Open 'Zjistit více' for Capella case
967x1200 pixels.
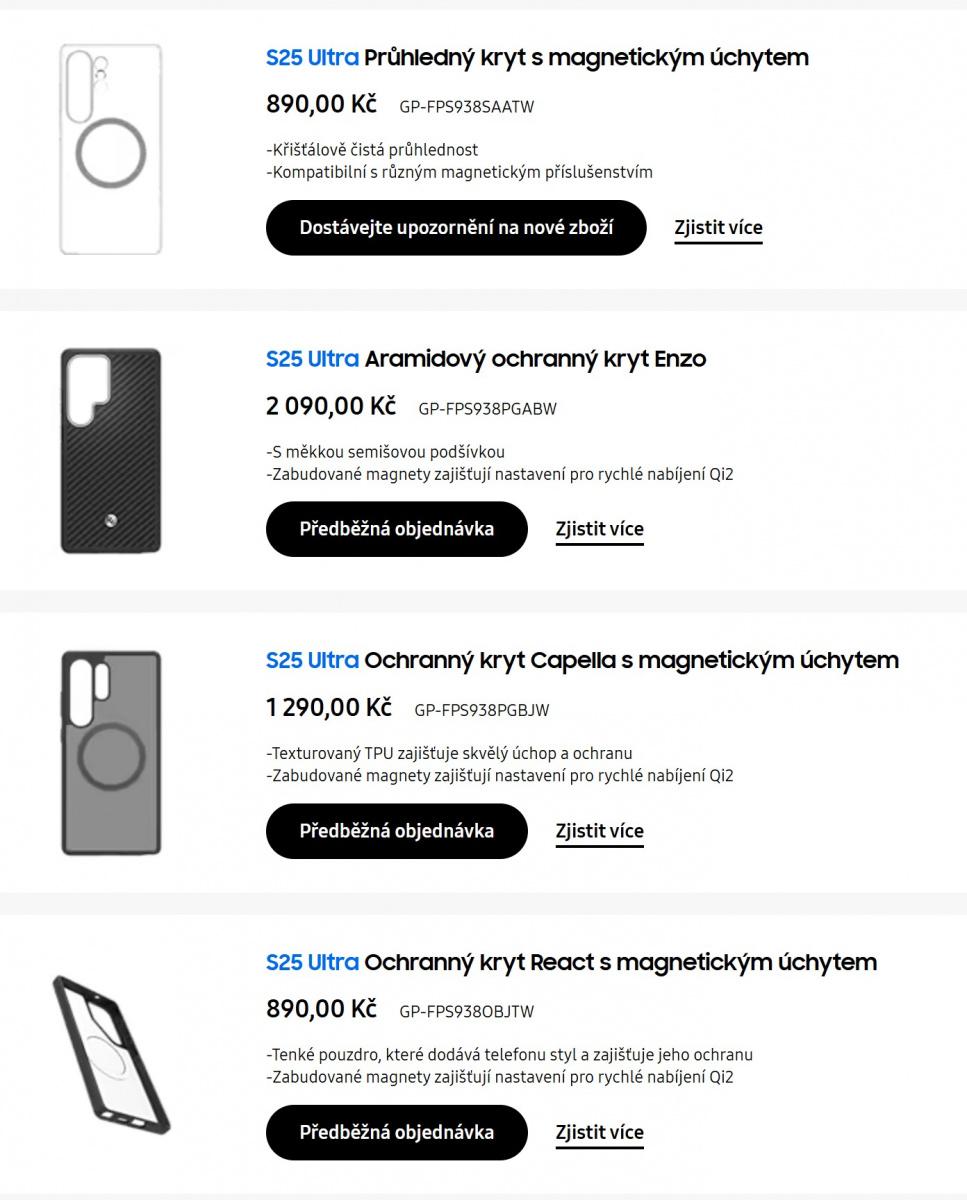tap(599, 832)
